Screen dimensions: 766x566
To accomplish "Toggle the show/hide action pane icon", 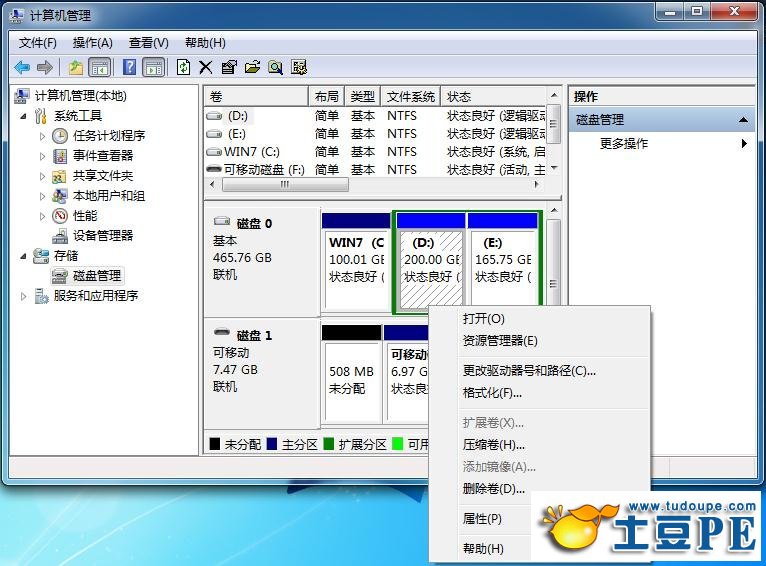I will coord(153,67).
